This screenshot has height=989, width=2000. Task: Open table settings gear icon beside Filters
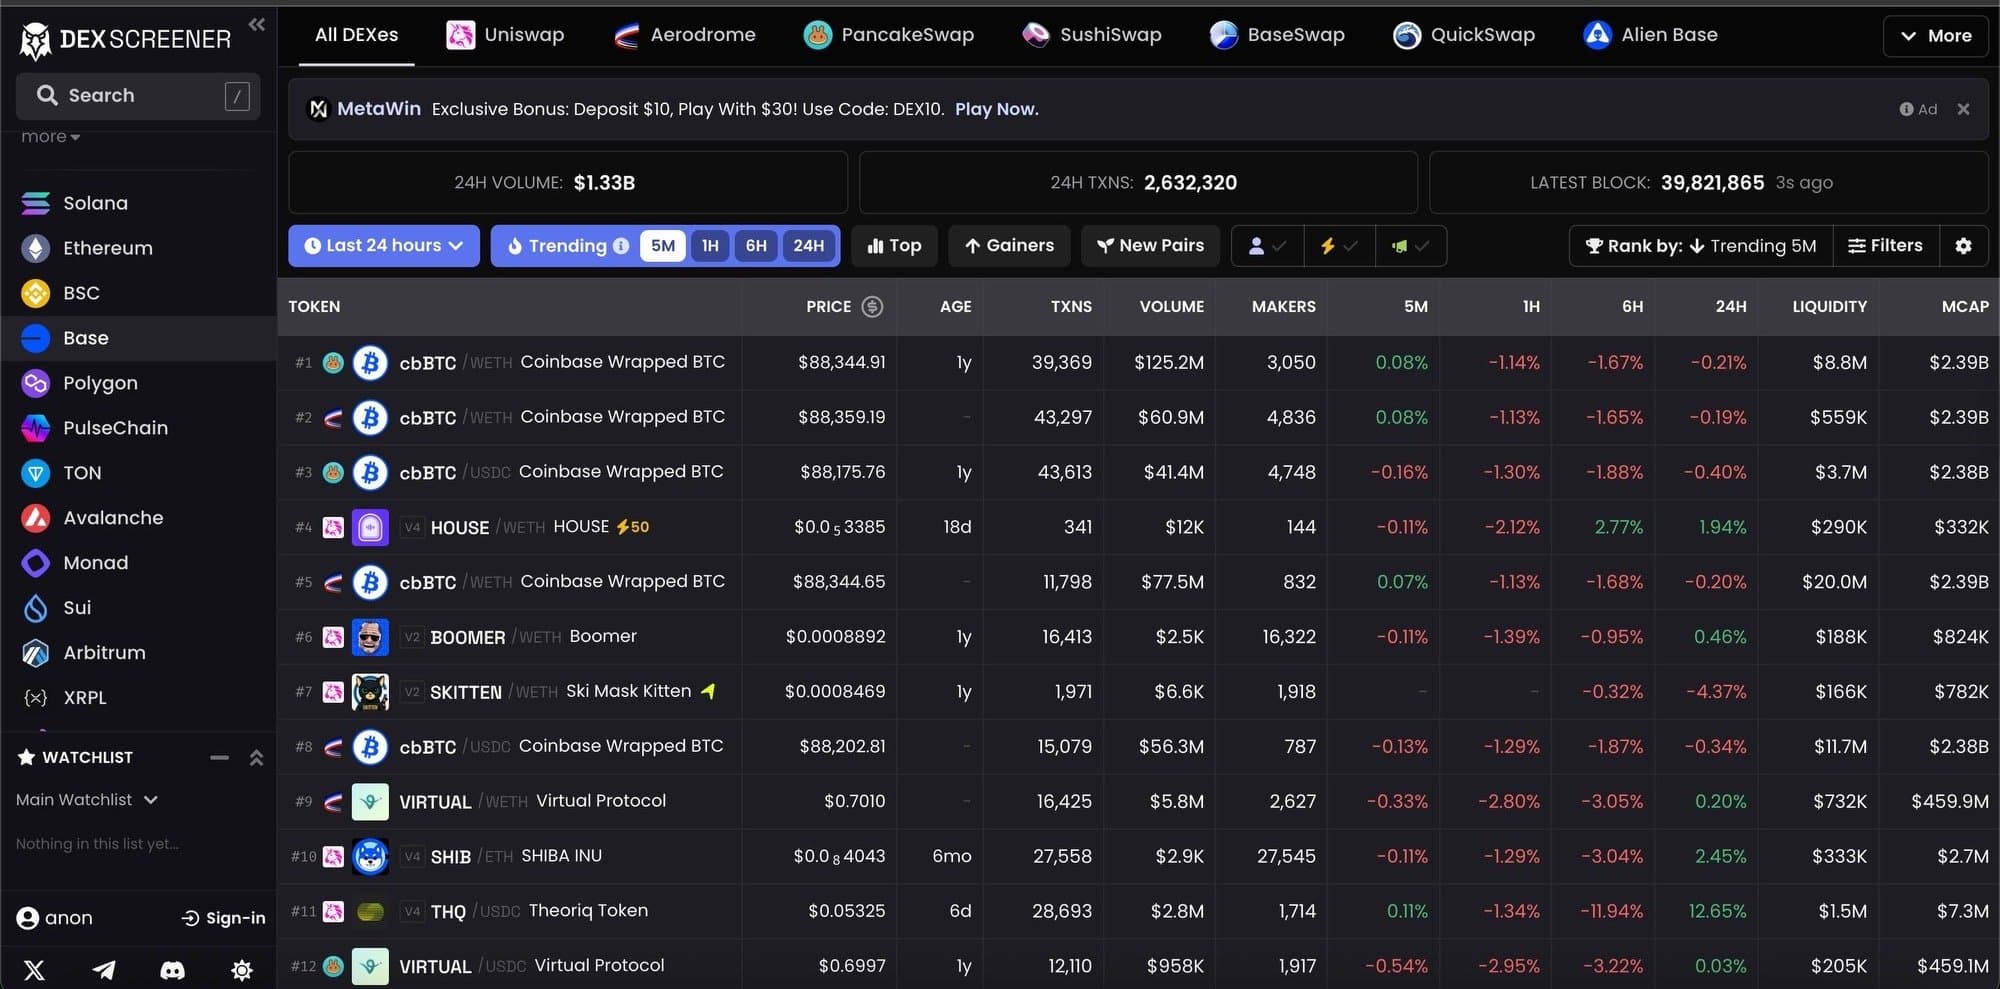1963,246
